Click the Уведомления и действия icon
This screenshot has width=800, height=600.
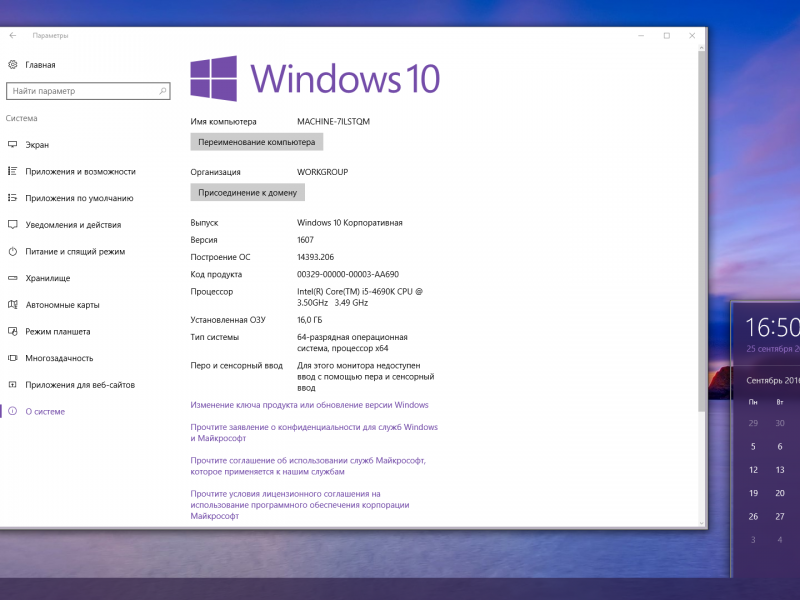13,224
